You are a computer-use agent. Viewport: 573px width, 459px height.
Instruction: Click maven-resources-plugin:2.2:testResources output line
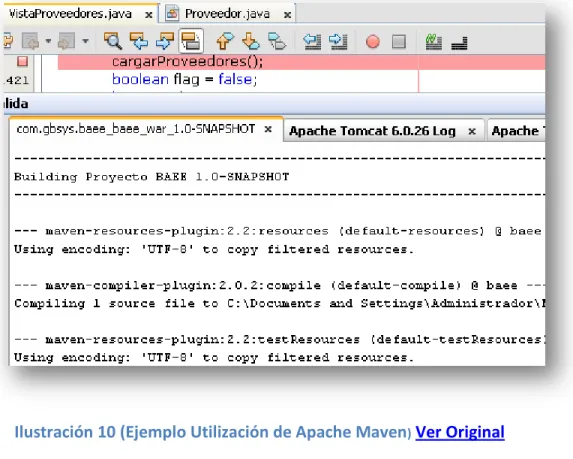[280, 339]
